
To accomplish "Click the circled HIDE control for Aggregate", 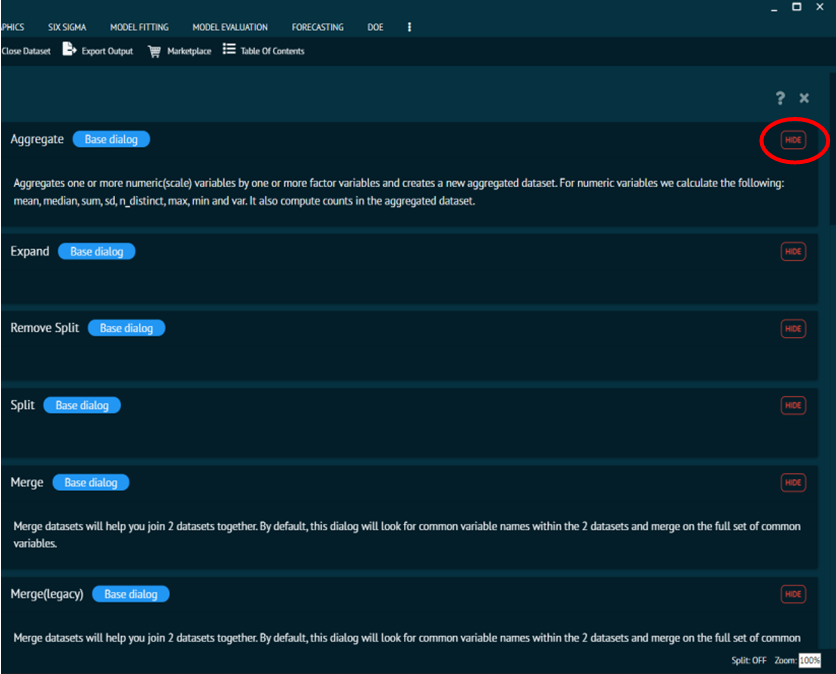I will pos(793,140).
